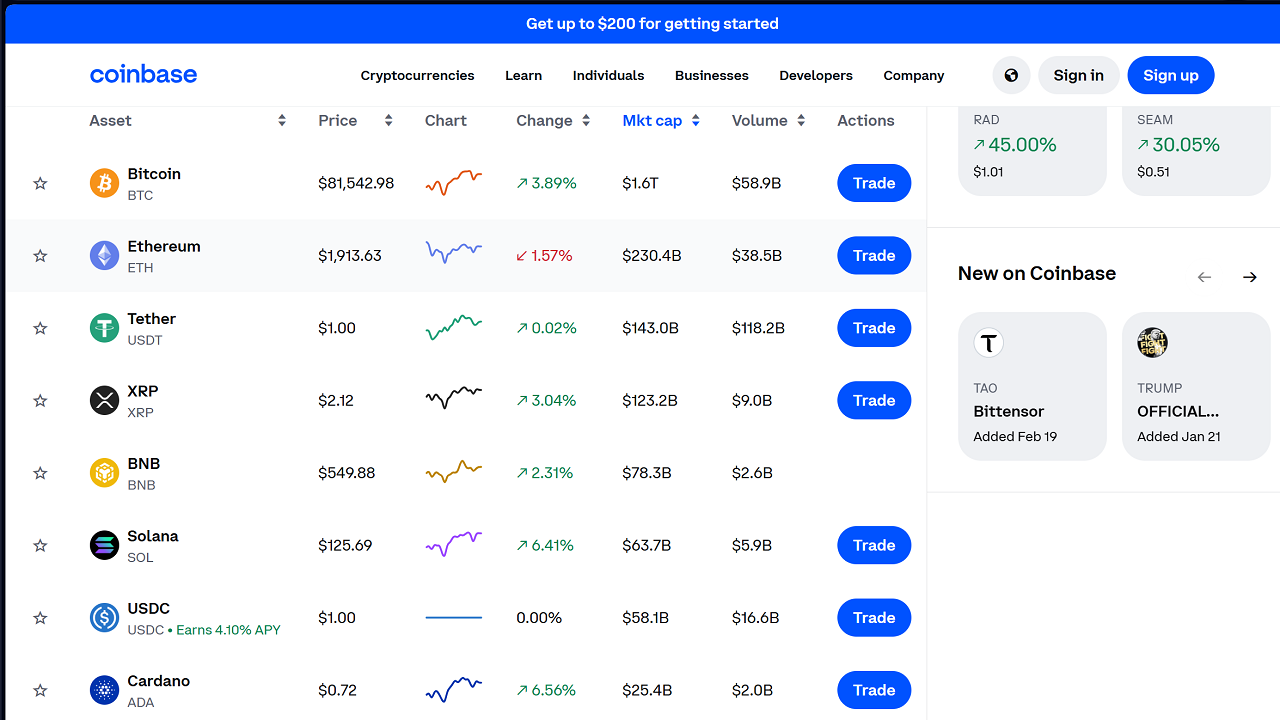Star the USDC row
Image resolution: width=1280 pixels, height=720 pixels.
(40, 618)
